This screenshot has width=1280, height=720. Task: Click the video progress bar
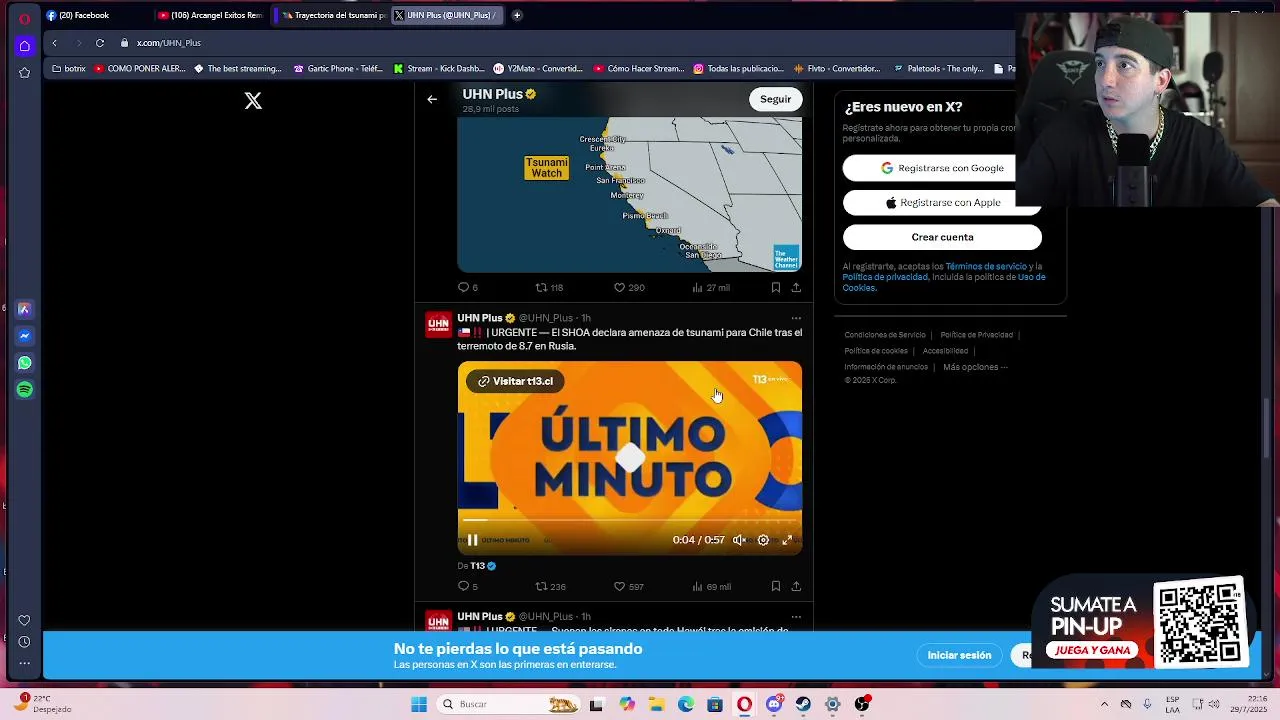click(630, 520)
